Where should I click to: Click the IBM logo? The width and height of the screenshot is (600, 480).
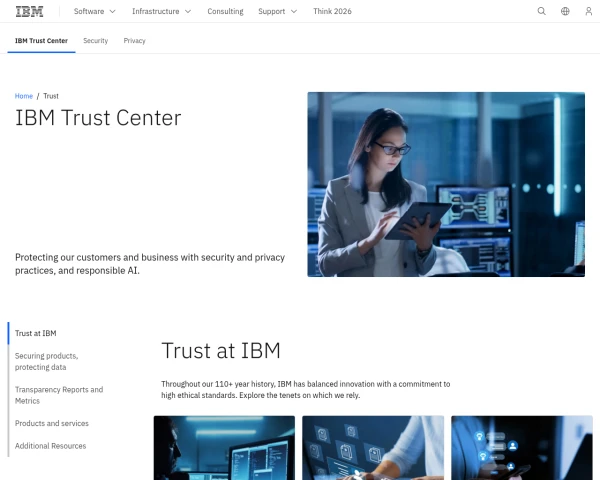29,11
